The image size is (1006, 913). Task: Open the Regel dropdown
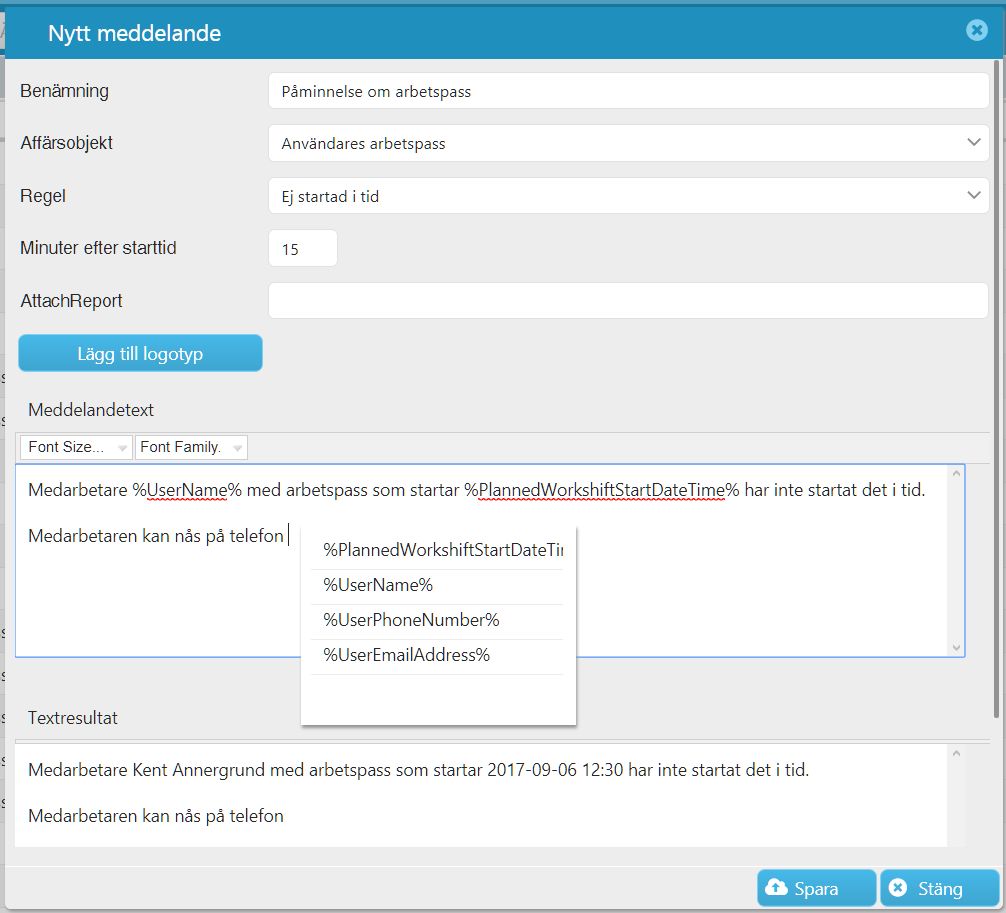click(628, 196)
